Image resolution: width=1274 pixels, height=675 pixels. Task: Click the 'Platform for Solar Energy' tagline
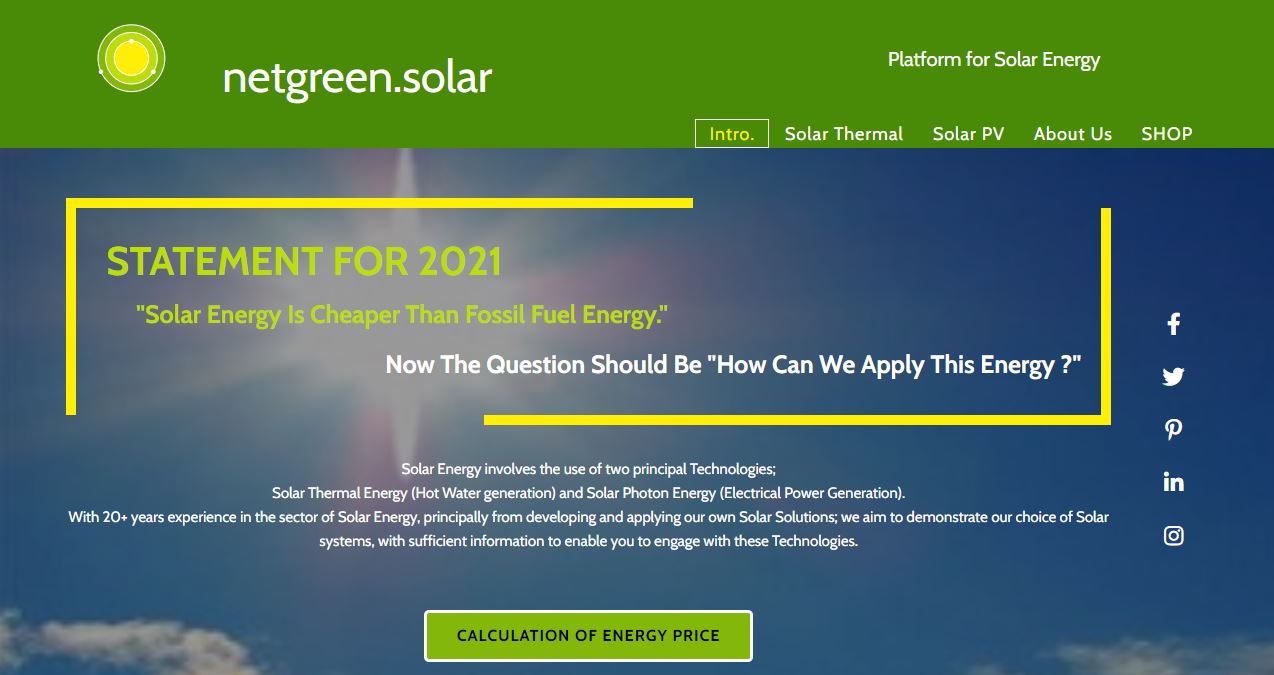click(994, 60)
